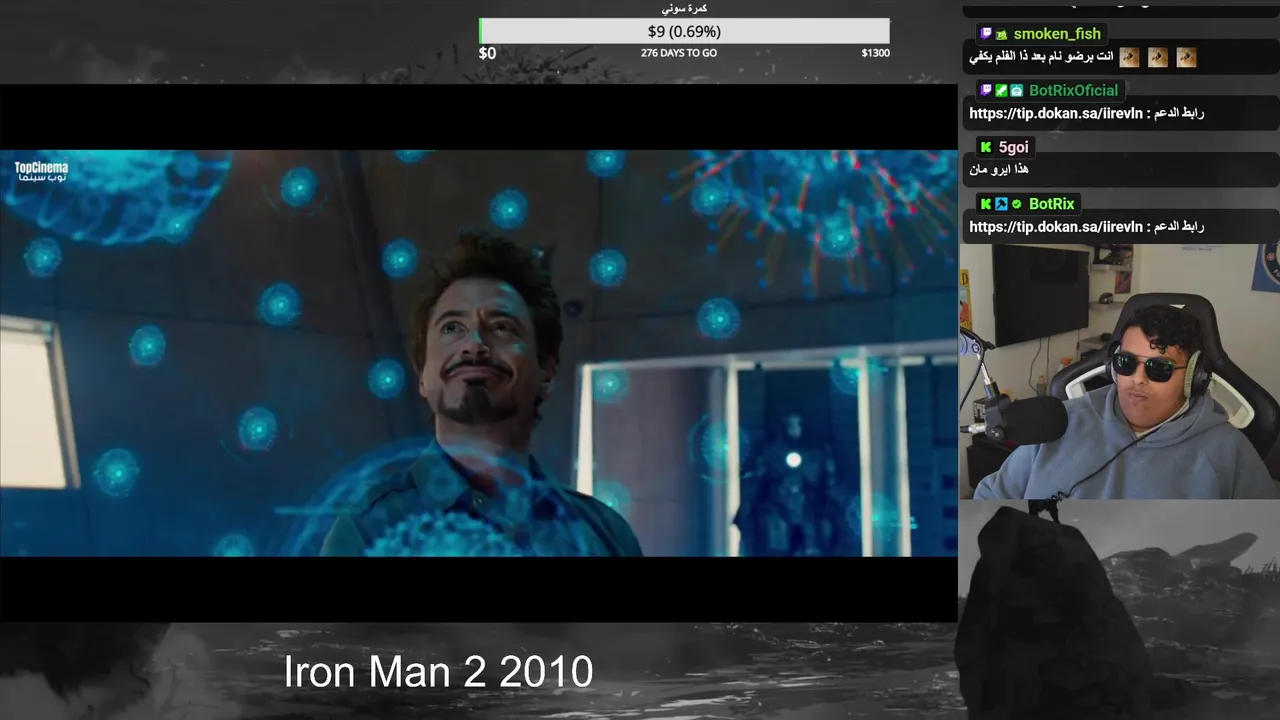The width and height of the screenshot is (1280, 720).
Task: Click the 276 DAYS TO GO label
Action: click(x=679, y=53)
